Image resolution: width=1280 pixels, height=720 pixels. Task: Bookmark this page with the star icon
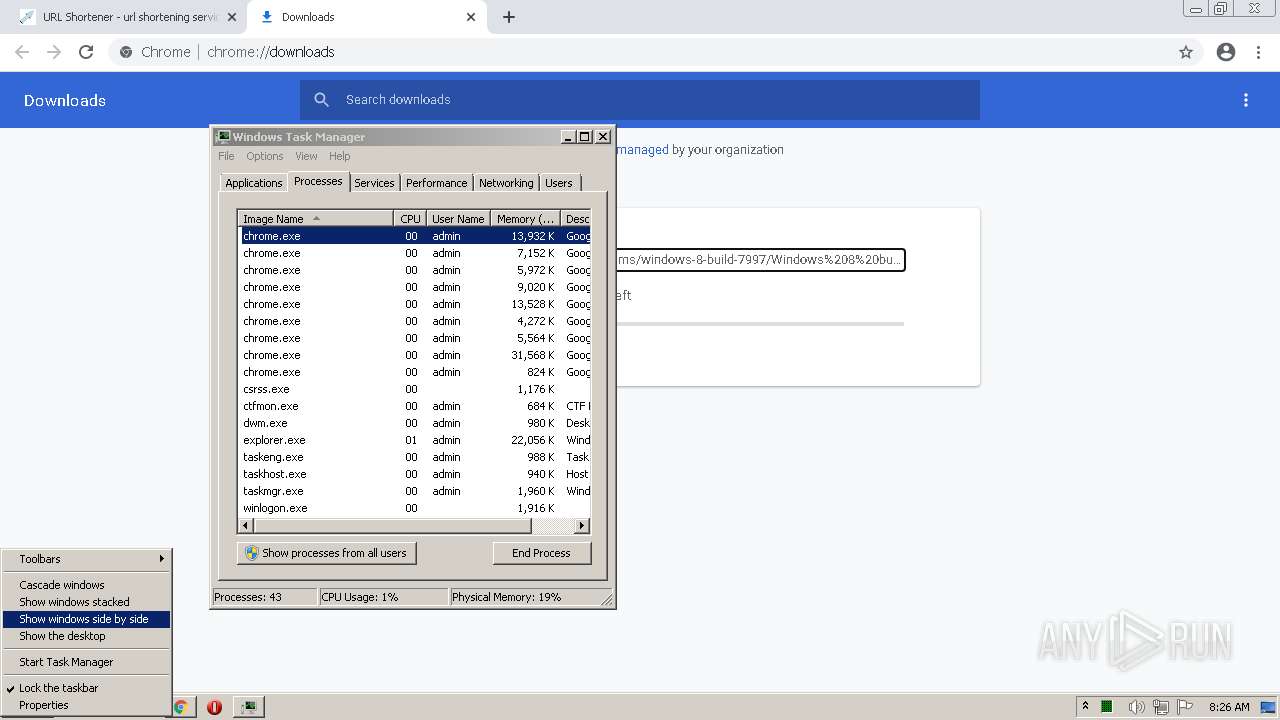point(1186,52)
